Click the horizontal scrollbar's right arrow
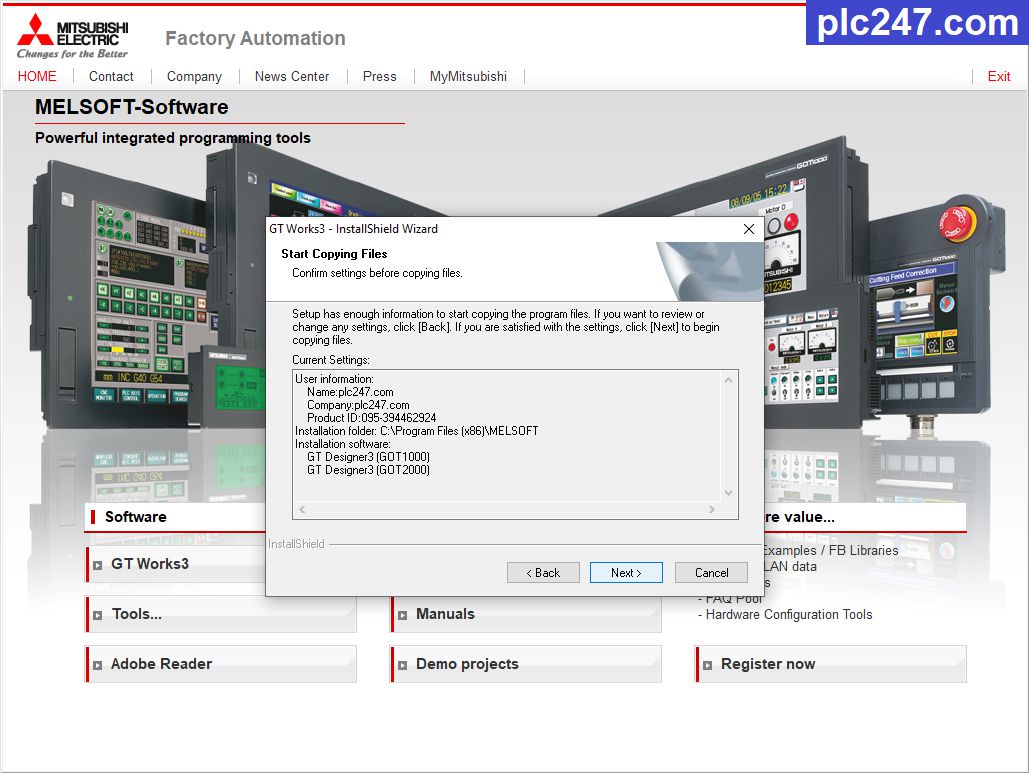Viewport: 1029px width, 773px height. (x=712, y=510)
